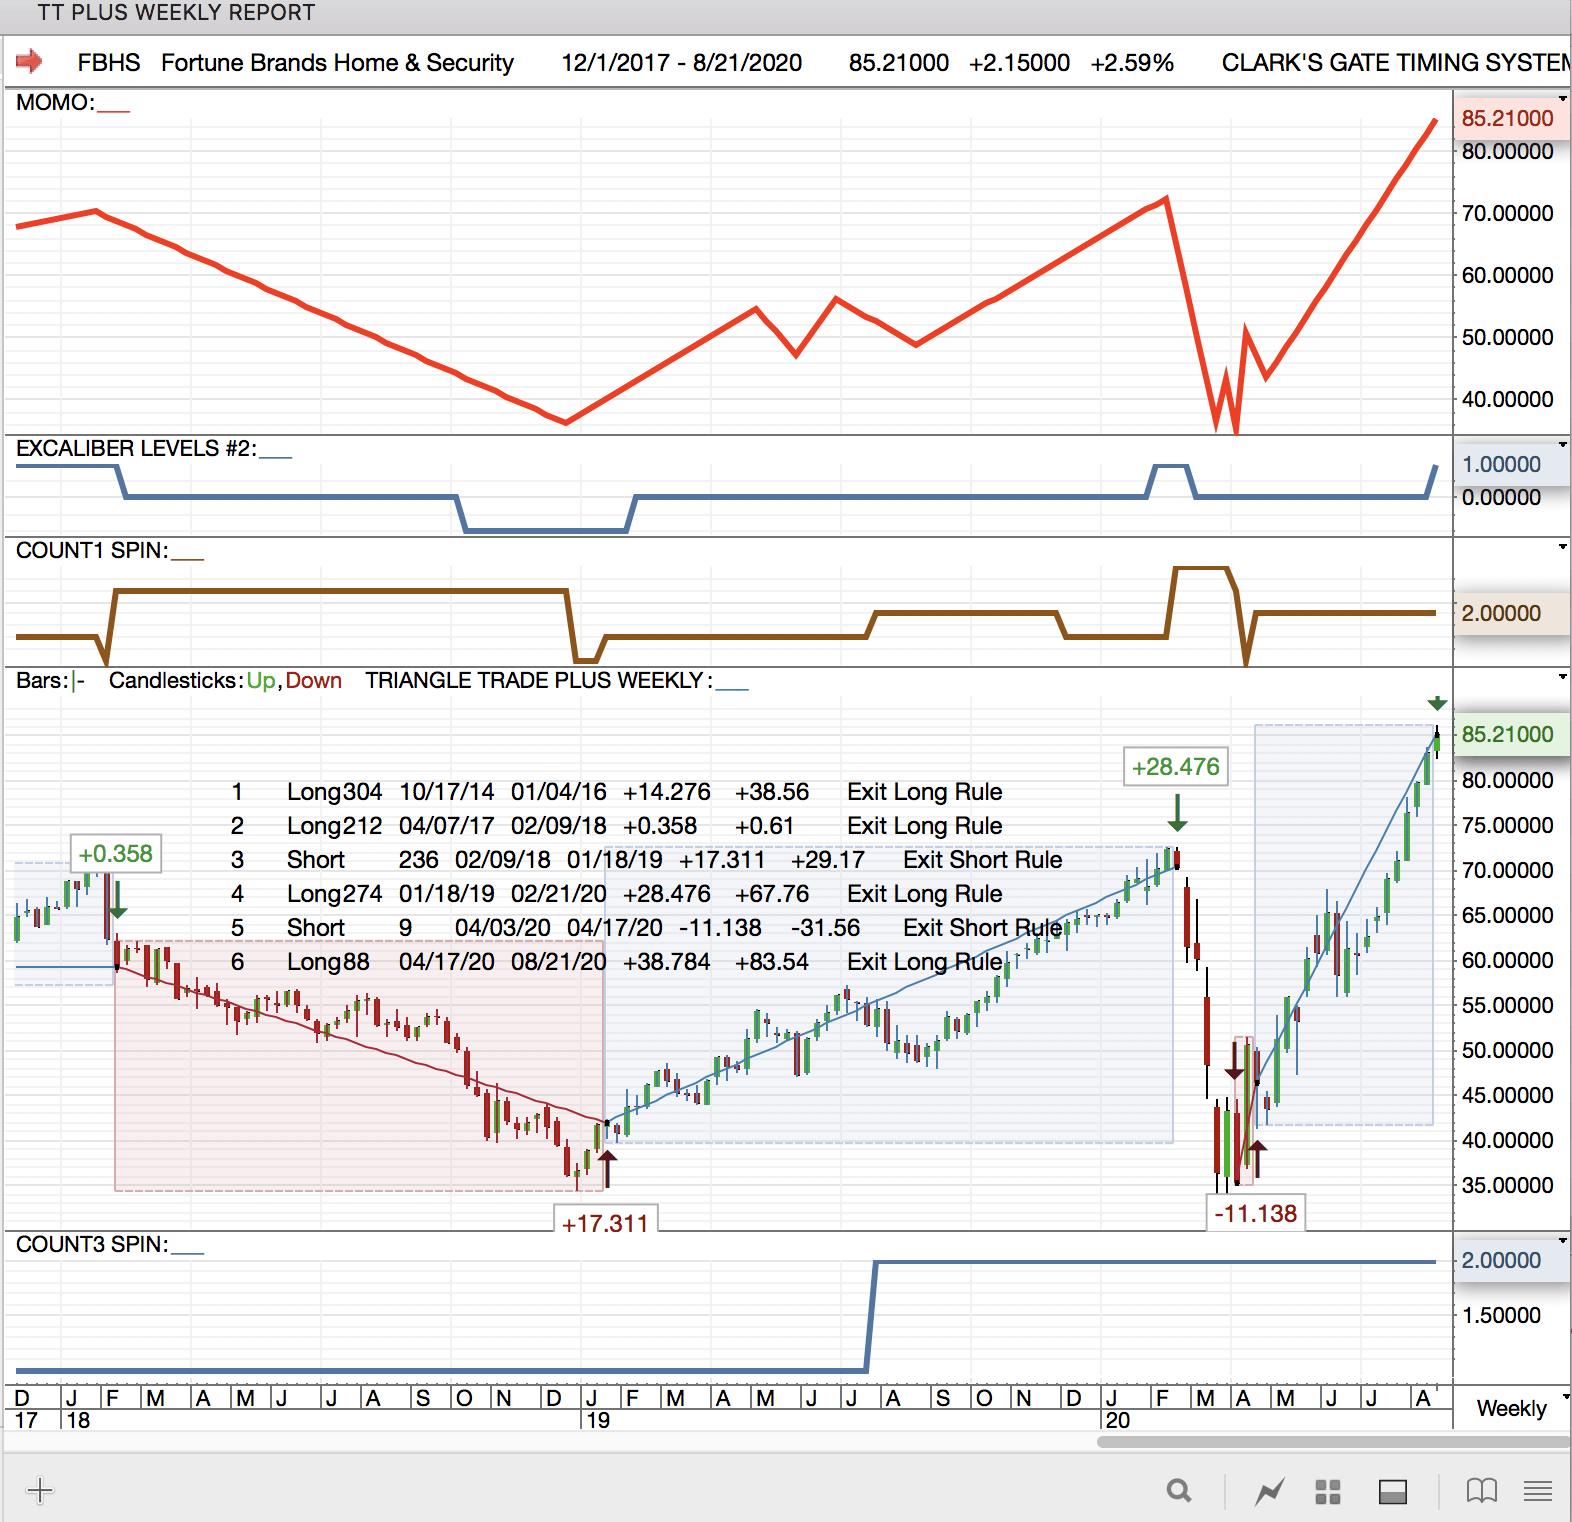Image resolution: width=1572 pixels, height=1522 pixels.
Task: Click the EXCALIBER LEVELS #2 label
Action: coord(136,448)
